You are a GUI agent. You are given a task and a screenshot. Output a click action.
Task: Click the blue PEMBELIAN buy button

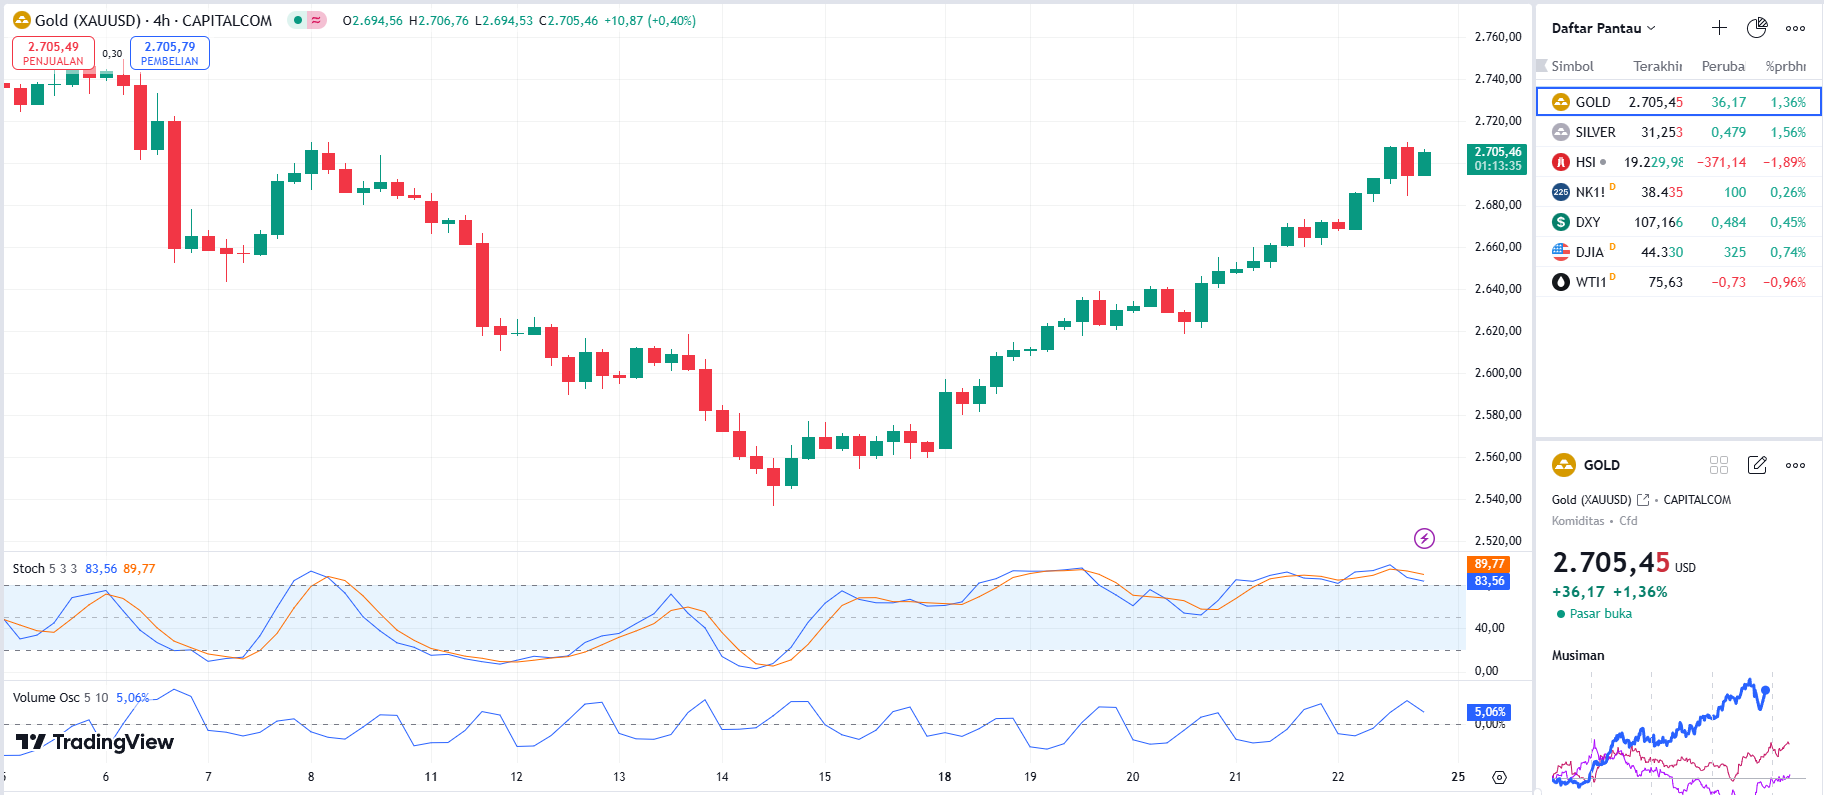point(170,53)
